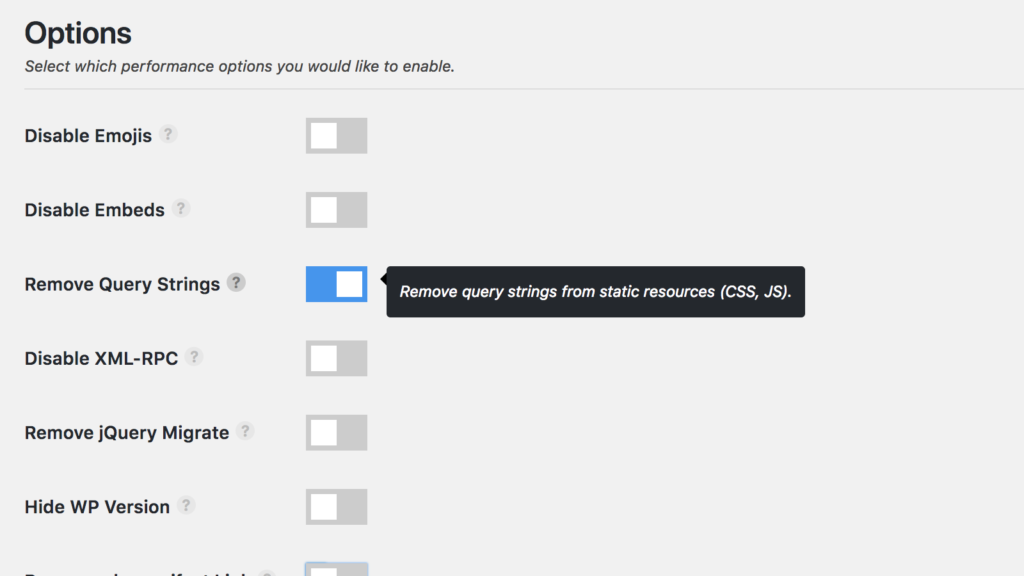Show help for Disable XML-RPC
The width and height of the screenshot is (1024, 576).
(194, 356)
